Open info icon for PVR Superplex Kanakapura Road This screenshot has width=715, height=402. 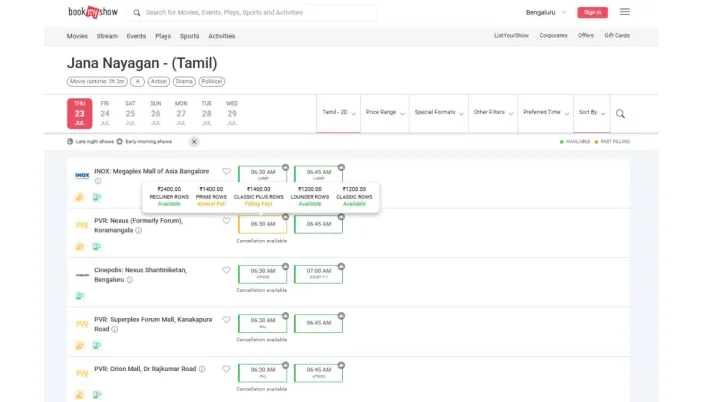point(115,329)
